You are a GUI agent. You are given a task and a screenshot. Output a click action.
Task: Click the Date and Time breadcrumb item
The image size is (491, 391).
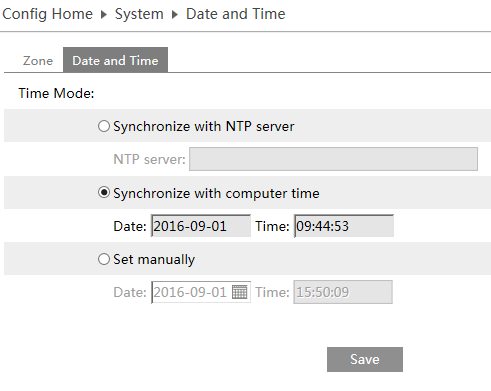[235, 14]
